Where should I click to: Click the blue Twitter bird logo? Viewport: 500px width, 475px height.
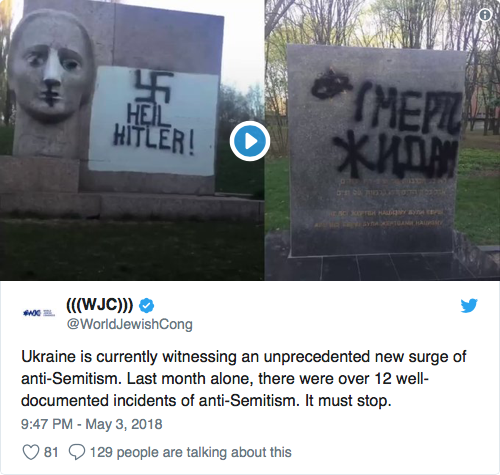469,306
